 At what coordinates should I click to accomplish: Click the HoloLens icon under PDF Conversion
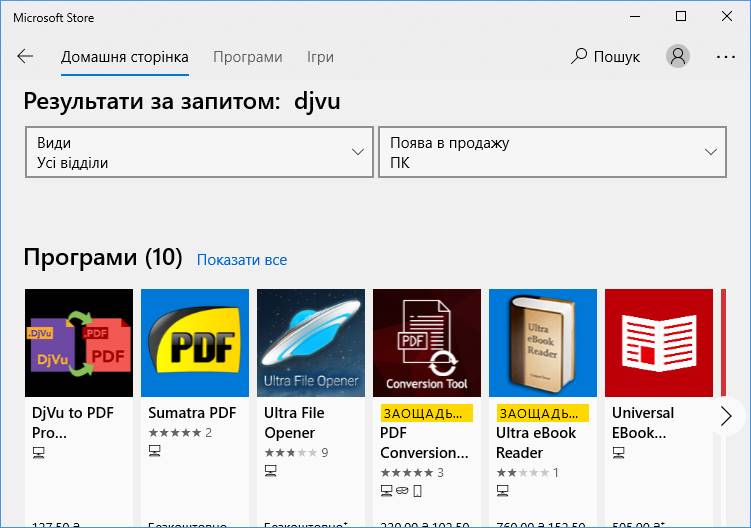pyautogui.click(x=402, y=491)
